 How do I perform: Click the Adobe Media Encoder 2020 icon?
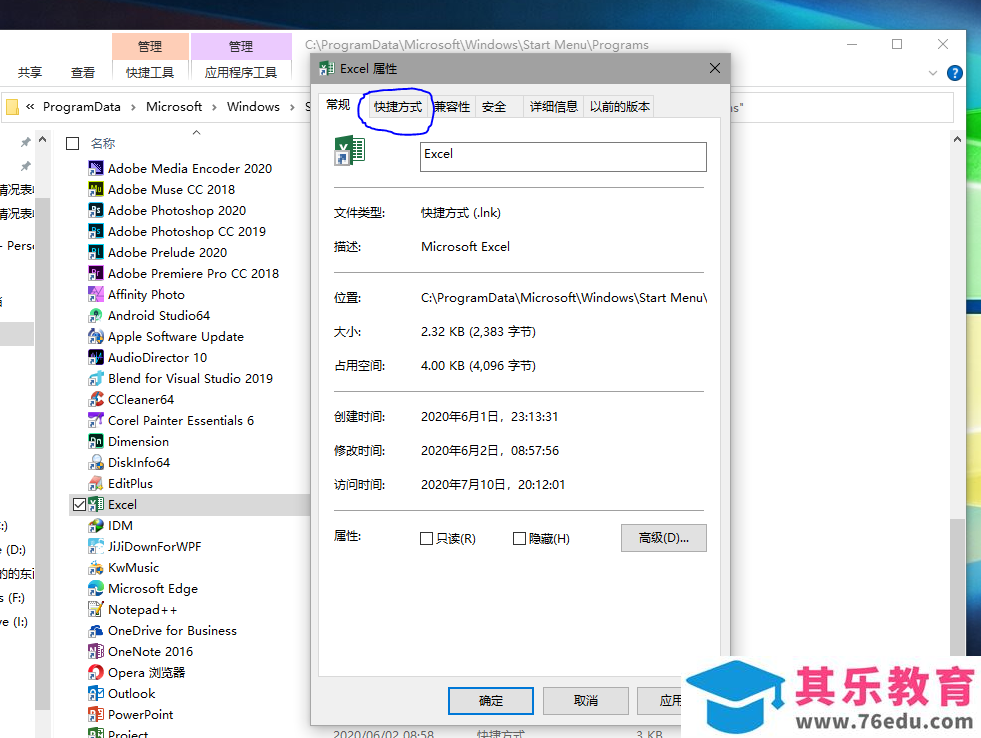pyautogui.click(x=96, y=168)
